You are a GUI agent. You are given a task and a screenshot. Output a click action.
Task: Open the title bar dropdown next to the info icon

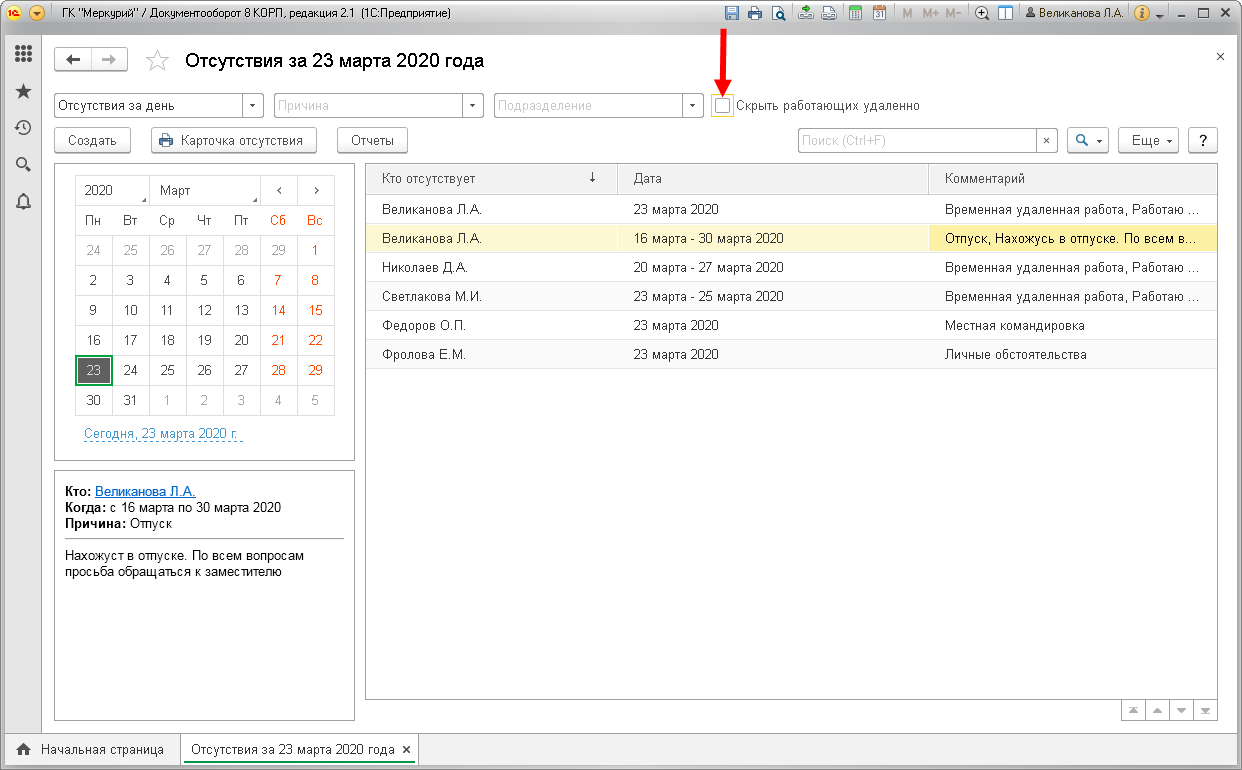(1160, 15)
